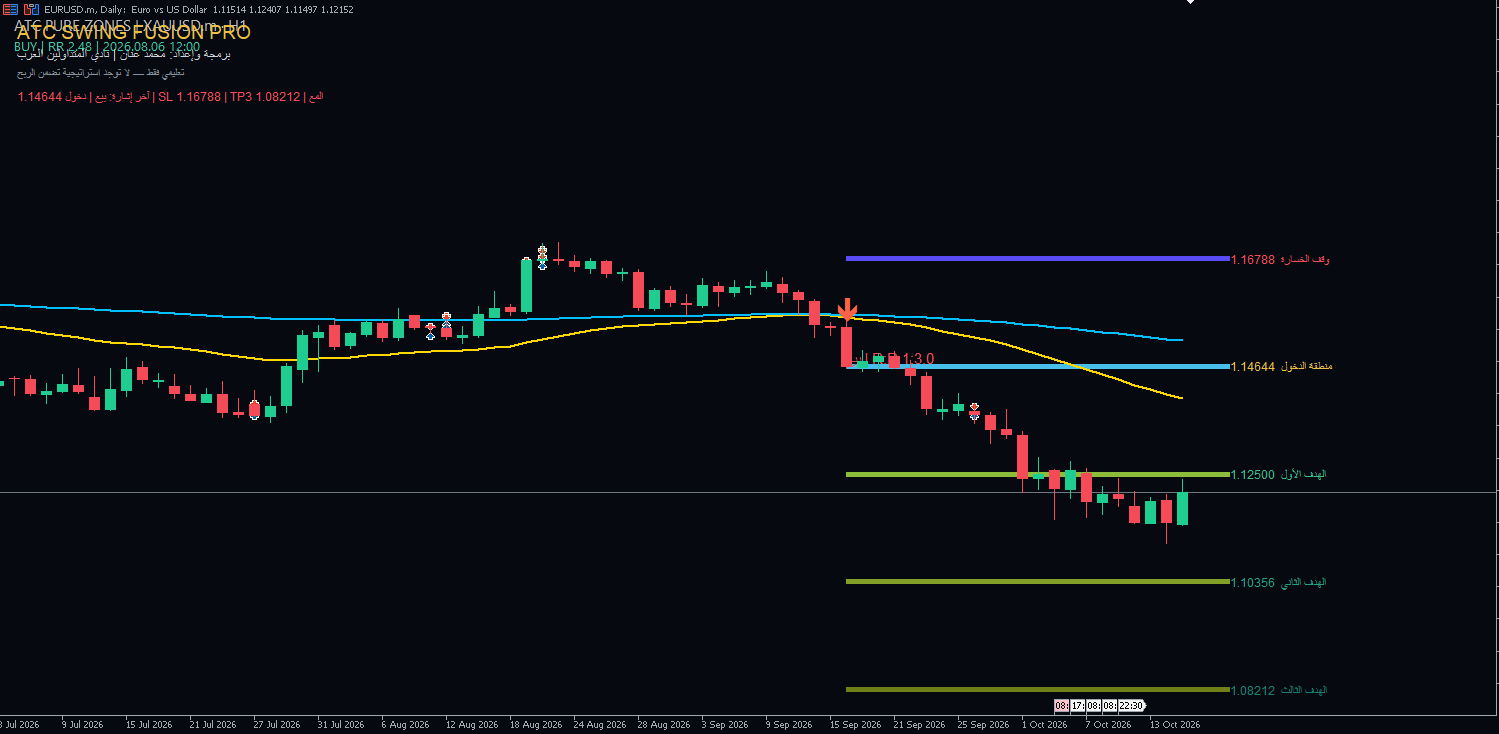The image size is (1499, 734).
Task: Click the chart trade-panel icon beside EURUSD.m
Action: [32, 9]
